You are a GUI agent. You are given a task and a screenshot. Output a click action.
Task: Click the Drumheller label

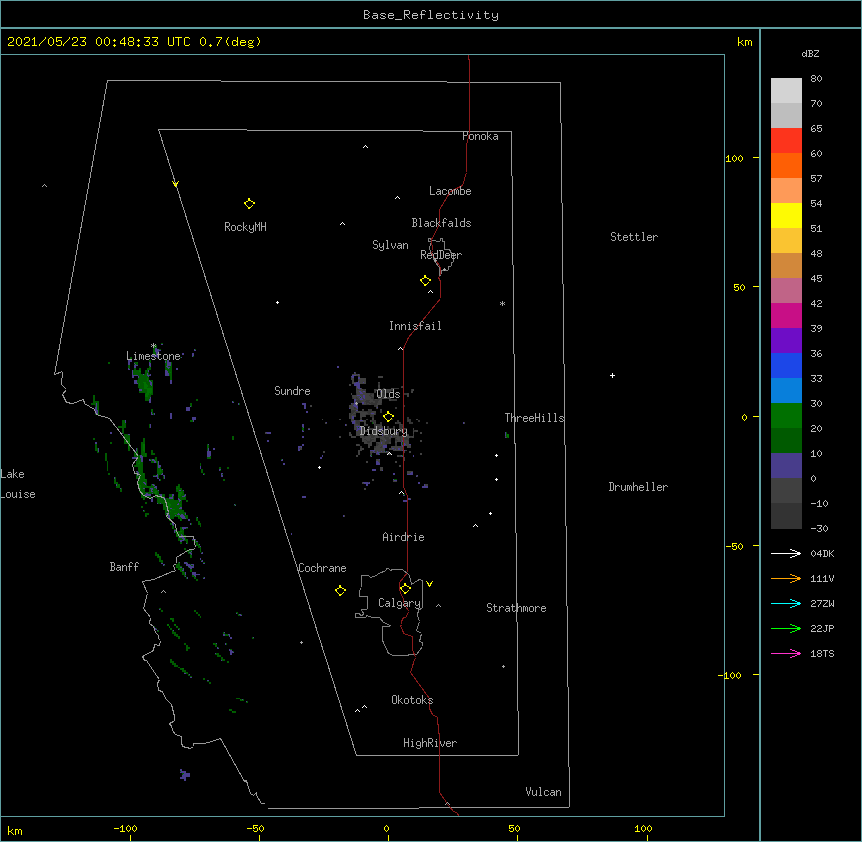pyautogui.click(x=638, y=487)
